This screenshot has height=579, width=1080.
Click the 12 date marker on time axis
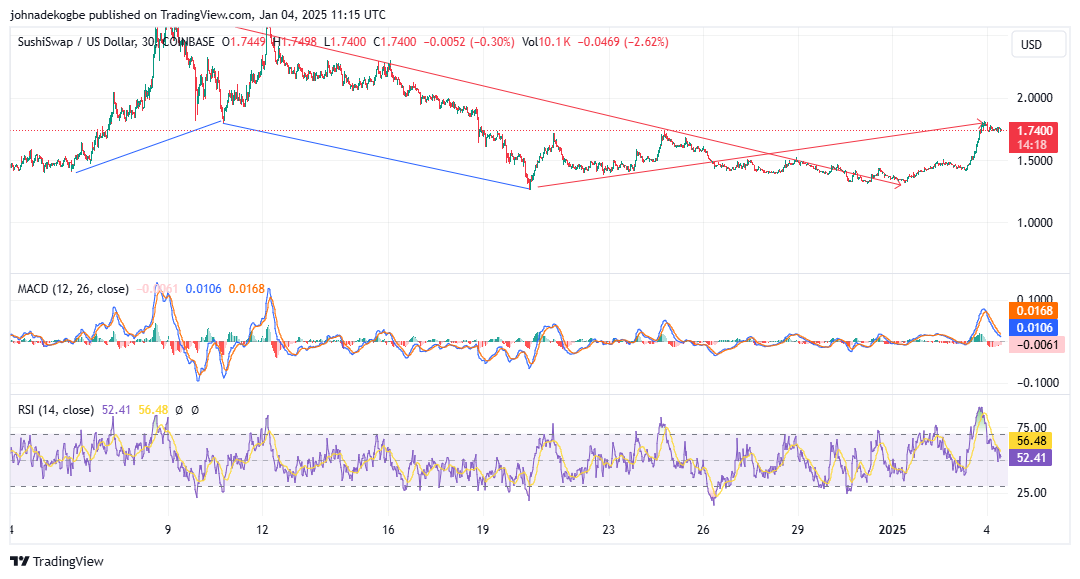click(262, 530)
